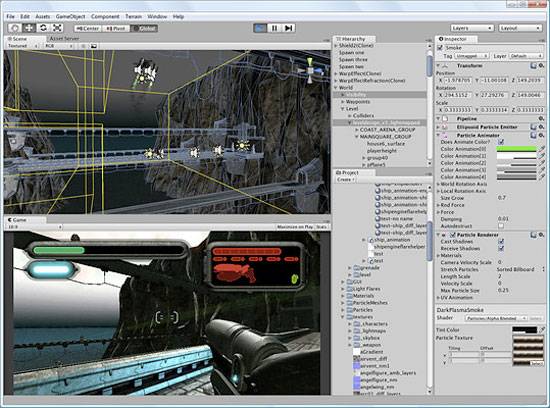Toggle the Center pivot mode button
550x408 pixels.
[x=88, y=28]
